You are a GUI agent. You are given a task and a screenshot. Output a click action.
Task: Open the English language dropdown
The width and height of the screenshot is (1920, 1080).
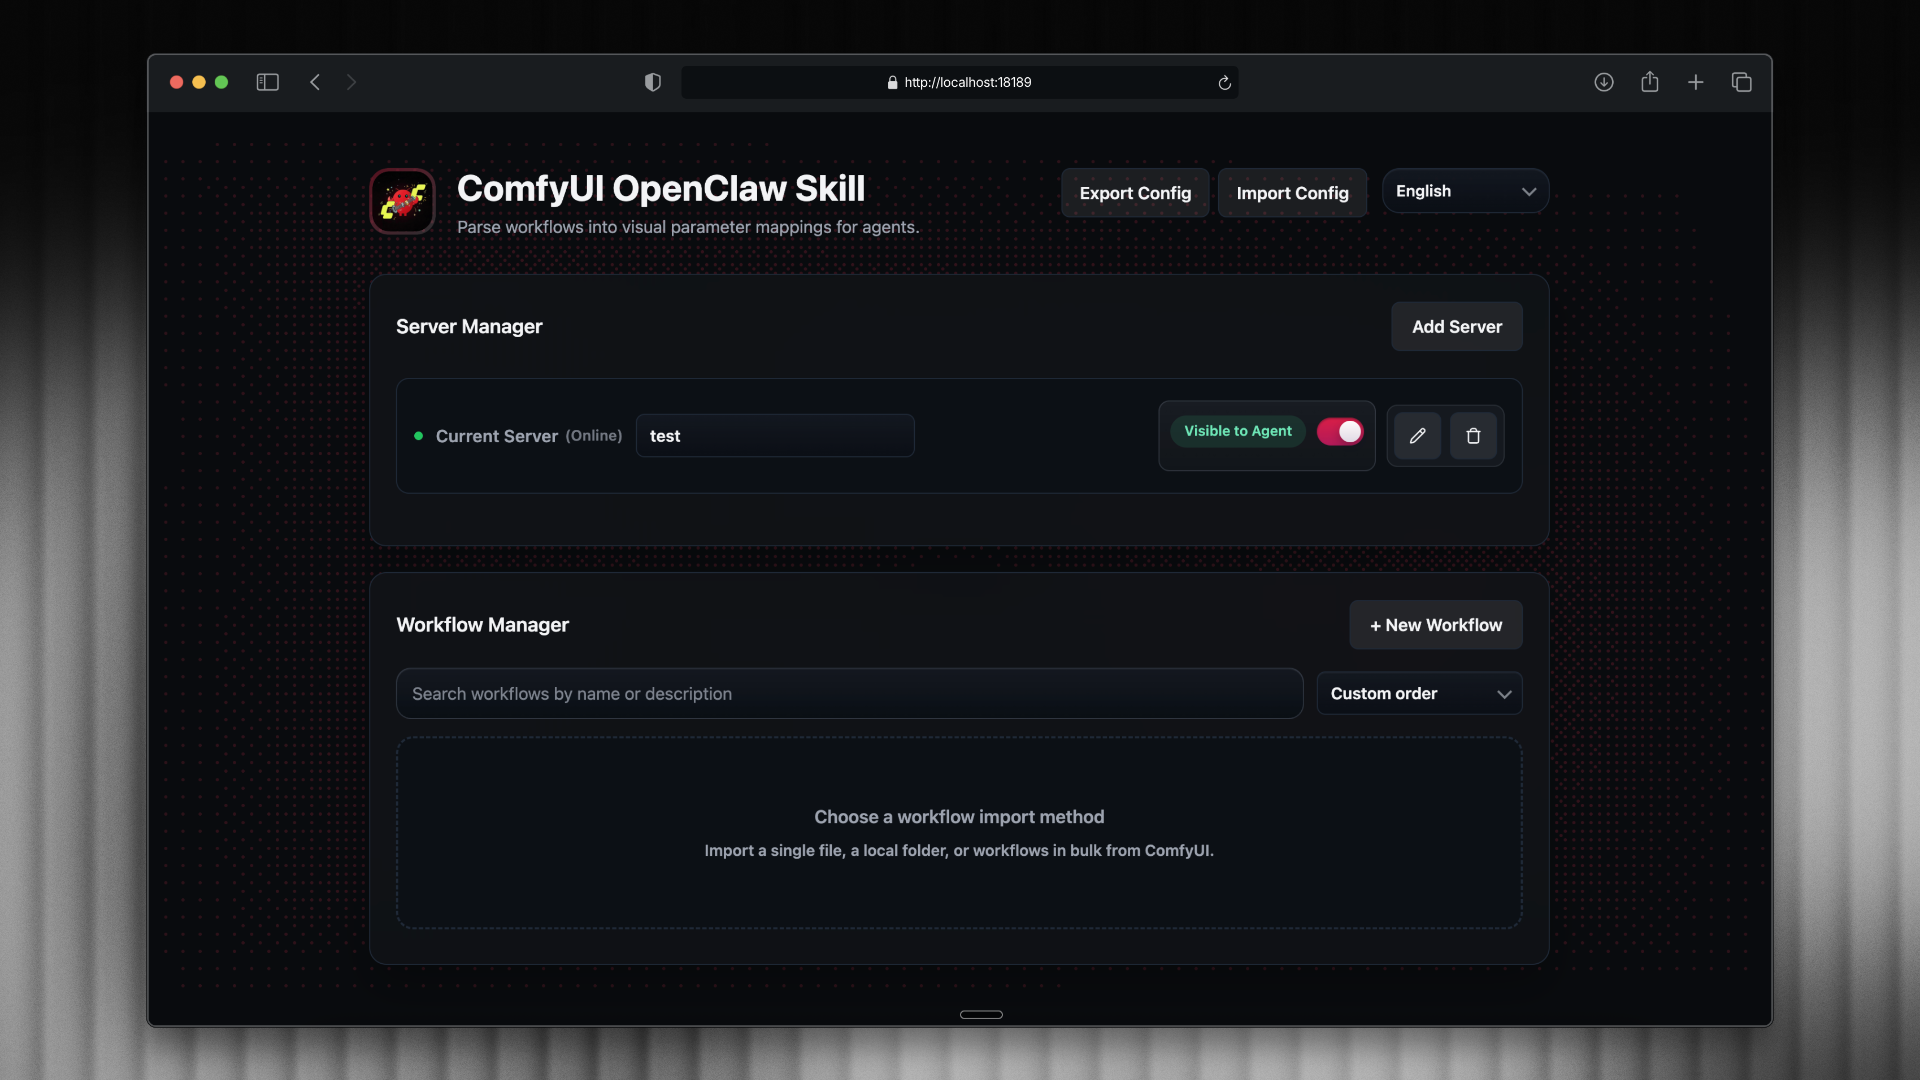pyautogui.click(x=1465, y=191)
